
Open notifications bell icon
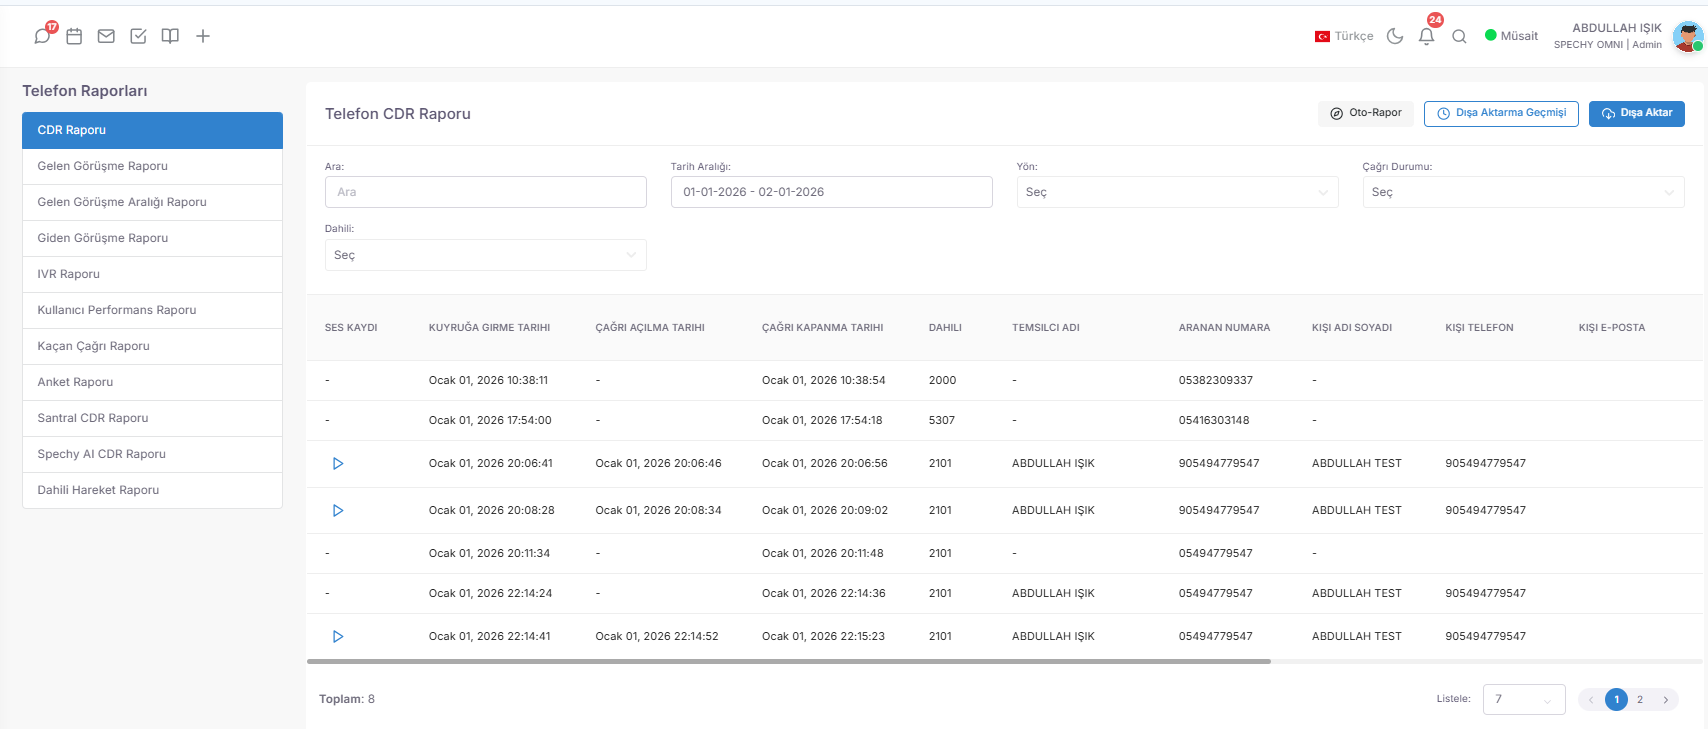[x=1427, y=36]
